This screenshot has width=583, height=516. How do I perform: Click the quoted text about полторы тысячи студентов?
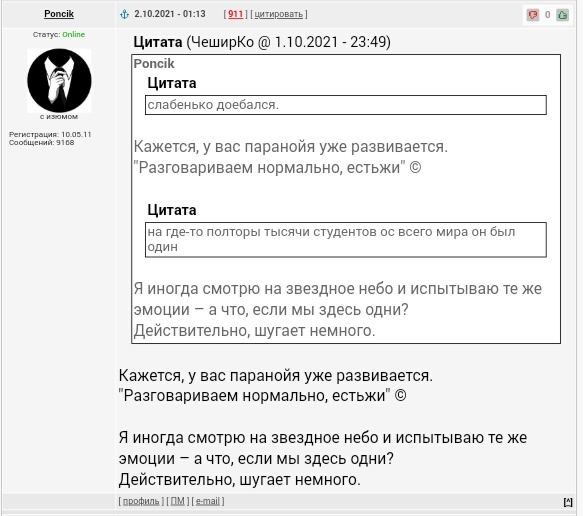pos(331,239)
